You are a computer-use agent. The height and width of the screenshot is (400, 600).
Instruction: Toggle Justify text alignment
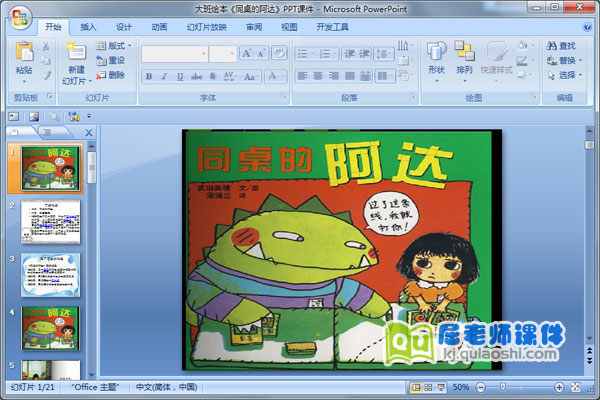[x=349, y=76]
